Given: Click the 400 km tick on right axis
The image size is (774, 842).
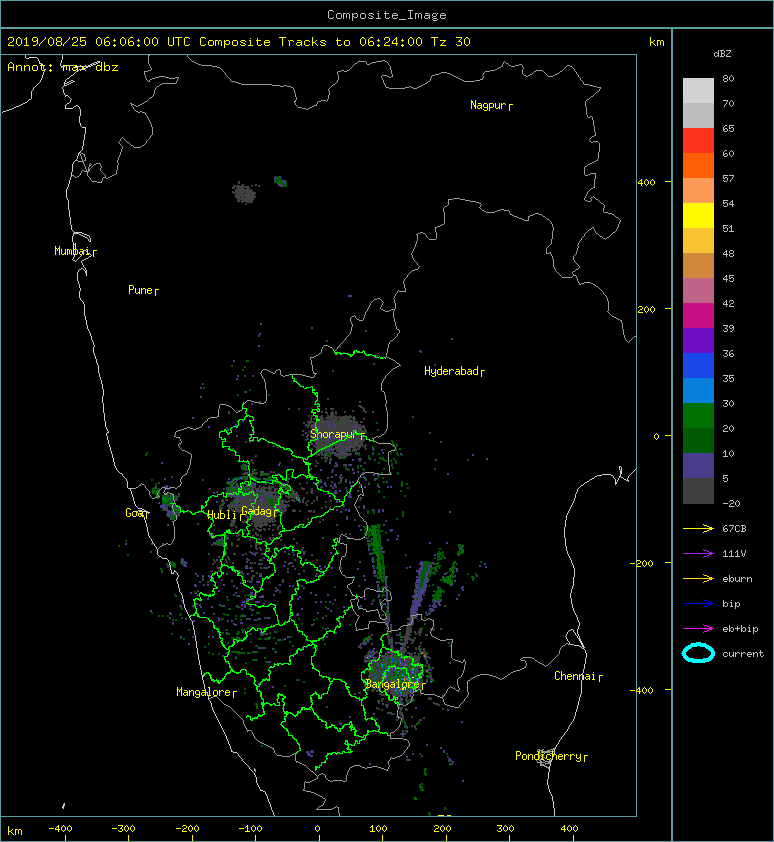Looking at the screenshot, I should (647, 183).
